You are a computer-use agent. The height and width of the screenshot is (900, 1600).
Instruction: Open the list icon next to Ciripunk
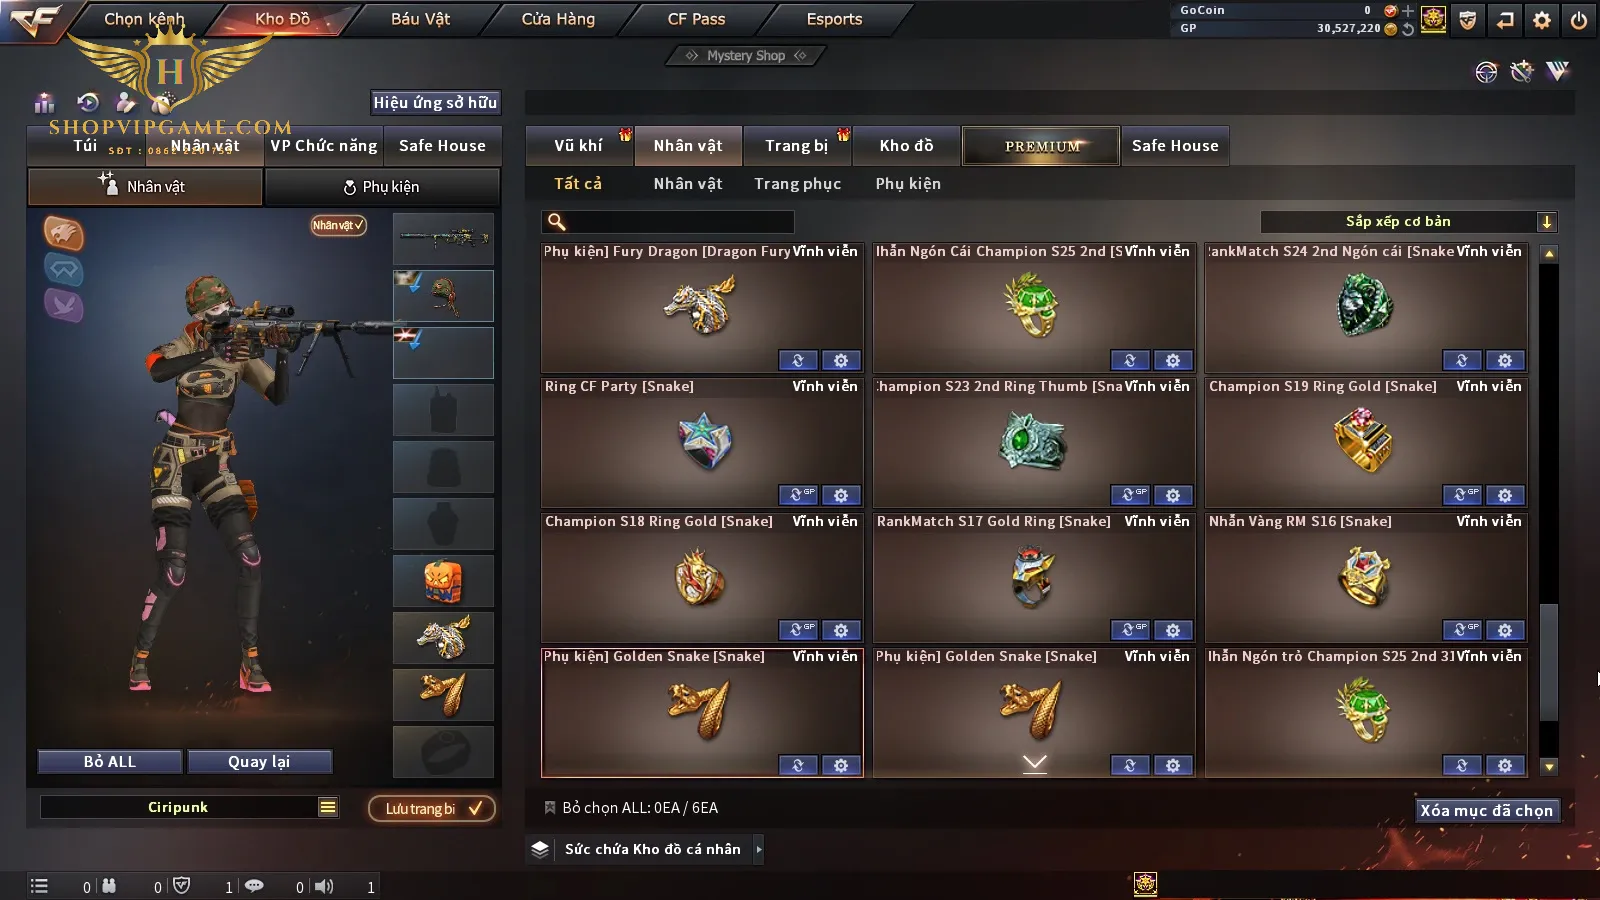tap(328, 807)
